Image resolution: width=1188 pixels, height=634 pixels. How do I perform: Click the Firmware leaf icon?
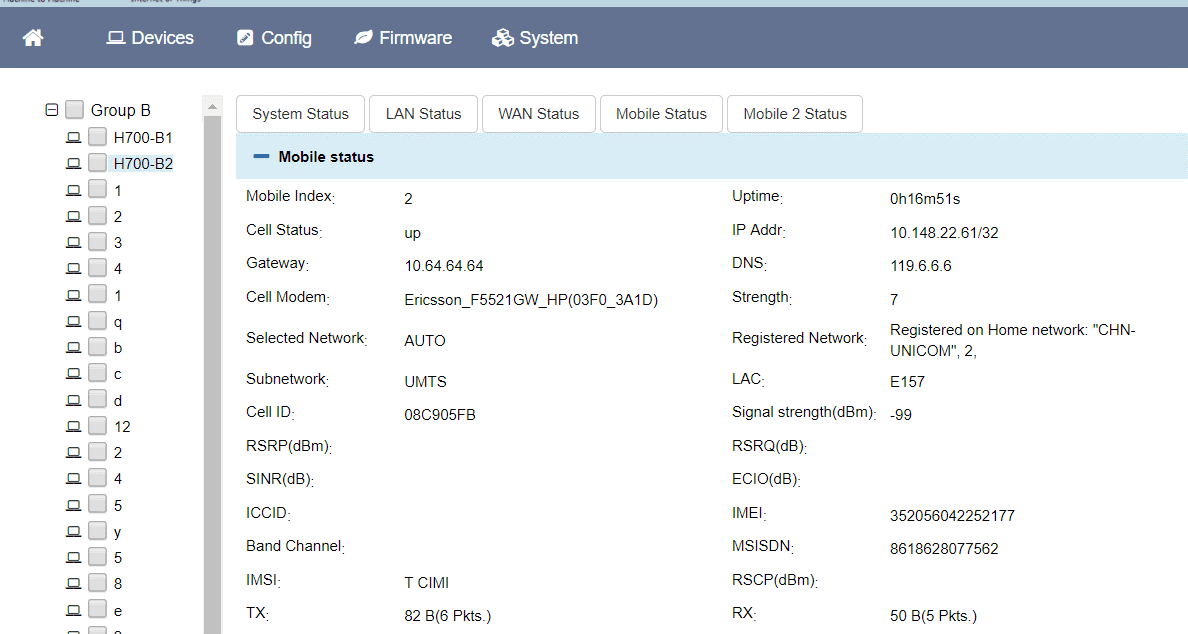(363, 38)
